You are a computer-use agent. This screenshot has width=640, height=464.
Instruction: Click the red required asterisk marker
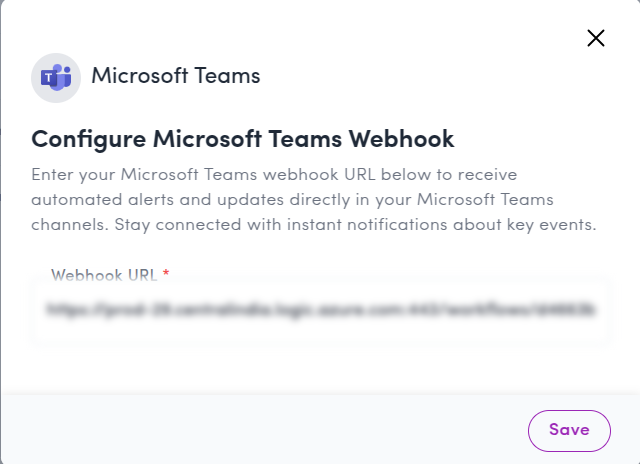pos(166,273)
